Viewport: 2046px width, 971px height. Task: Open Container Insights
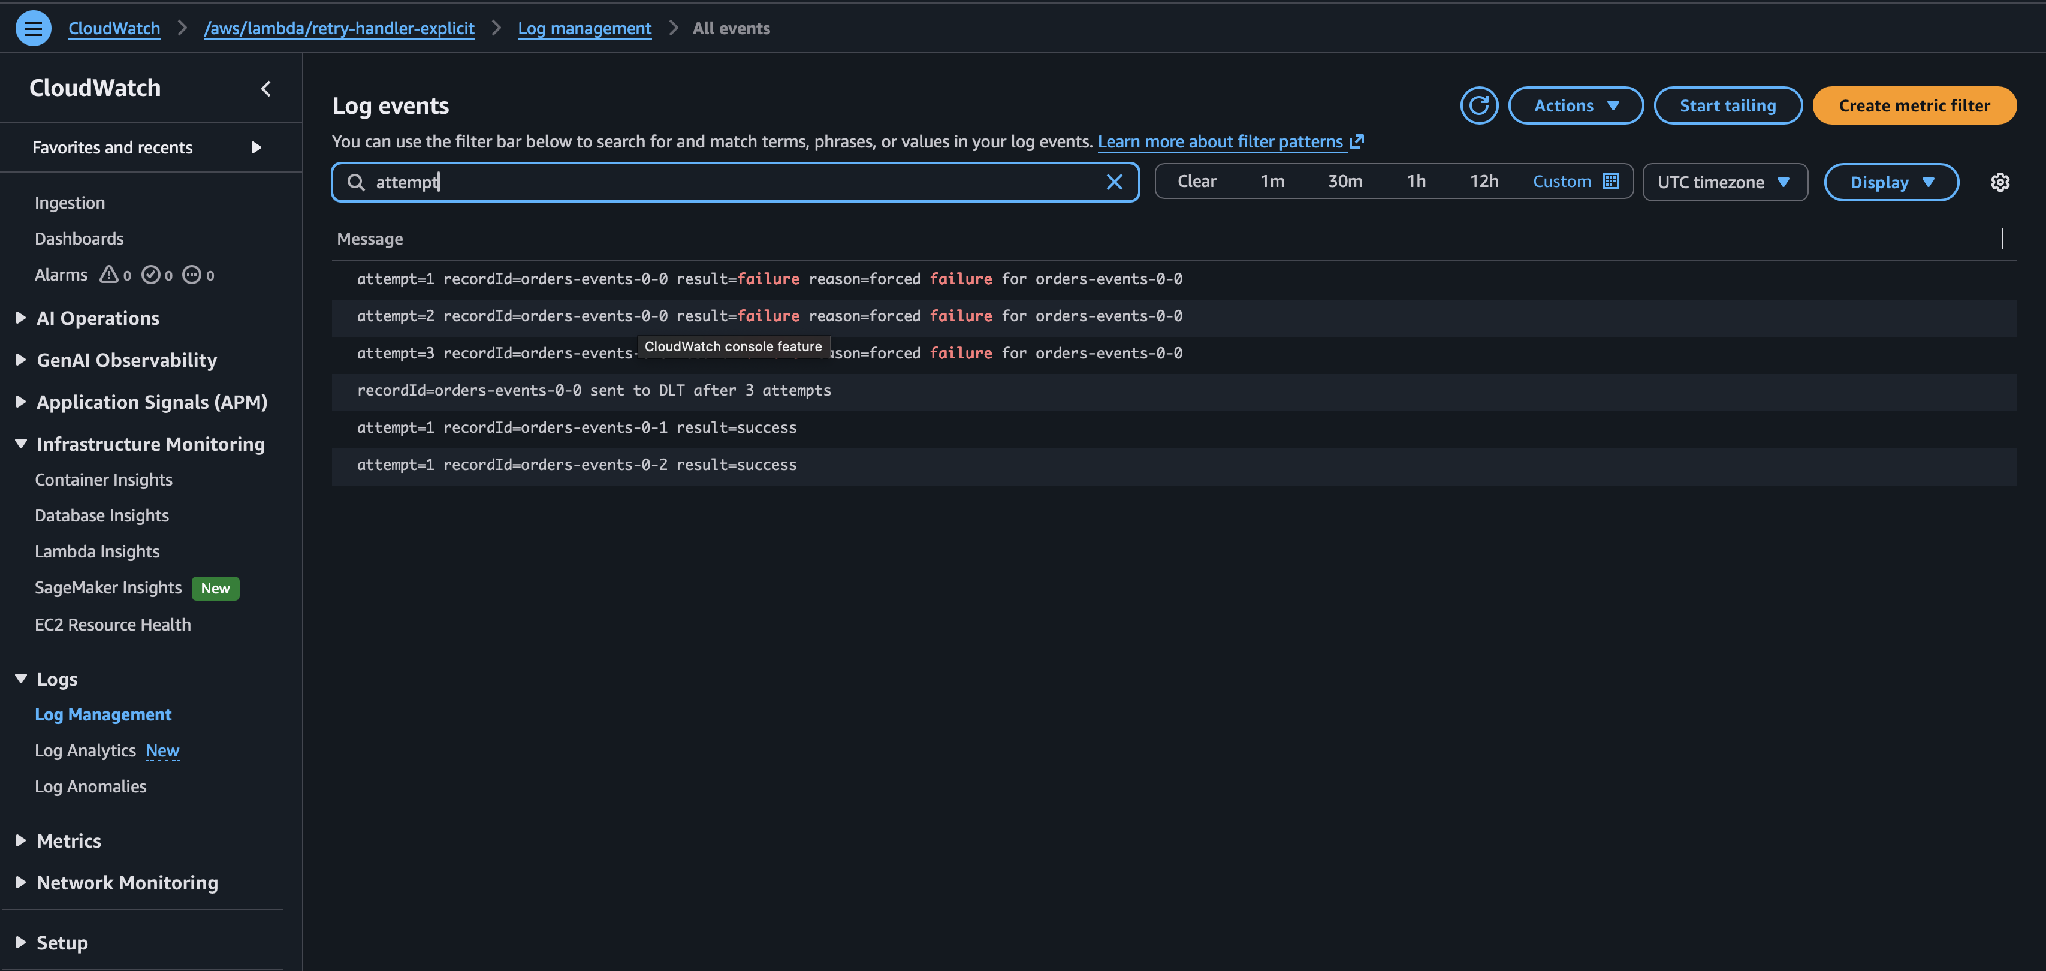click(104, 480)
